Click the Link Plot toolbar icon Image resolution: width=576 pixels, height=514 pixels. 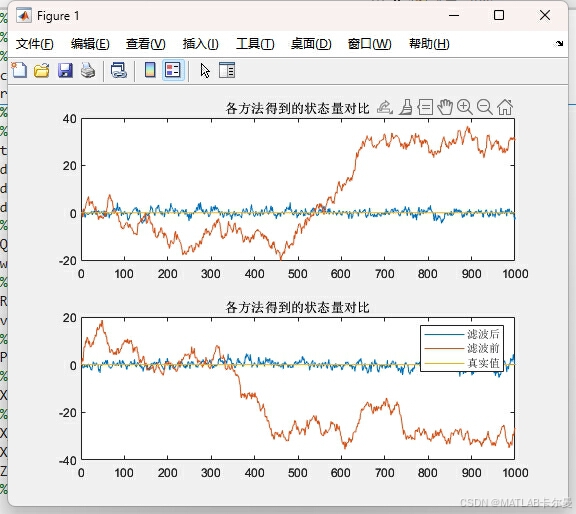(119, 70)
